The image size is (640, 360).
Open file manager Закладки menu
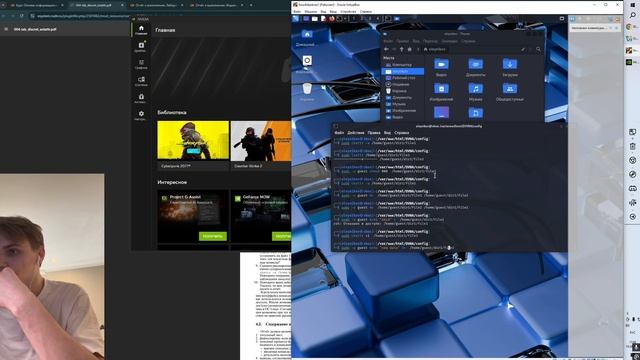coord(449,41)
